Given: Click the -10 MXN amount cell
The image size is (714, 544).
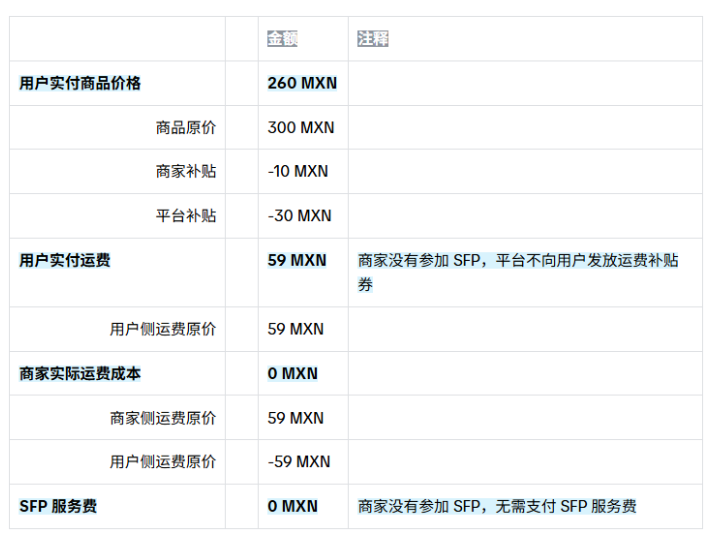Looking at the screenshot, I should click(297, 172).
